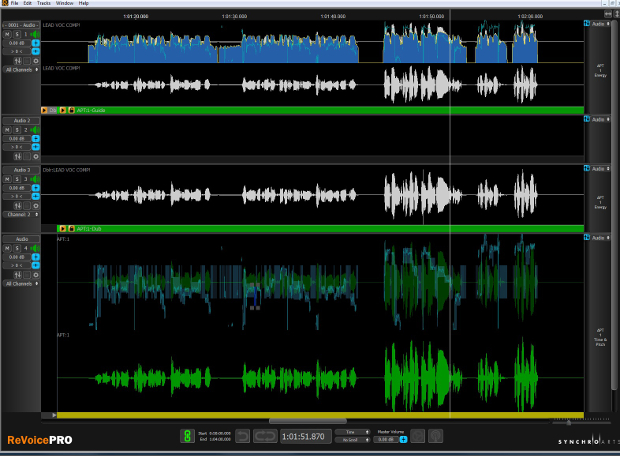Click the play arrow on the yellow output bar
Screen dimensions: 620x456
click(54, 415)
